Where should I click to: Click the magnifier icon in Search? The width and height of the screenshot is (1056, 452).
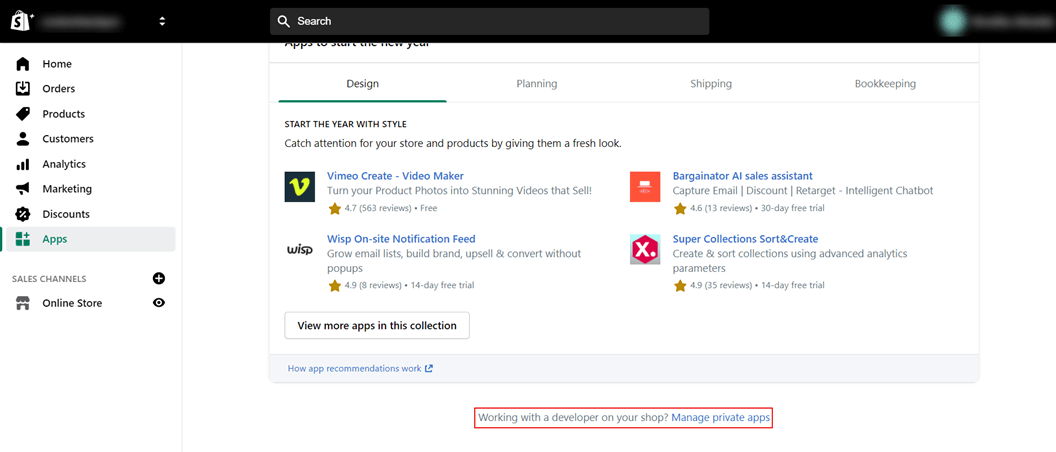(x=284, y=22)
